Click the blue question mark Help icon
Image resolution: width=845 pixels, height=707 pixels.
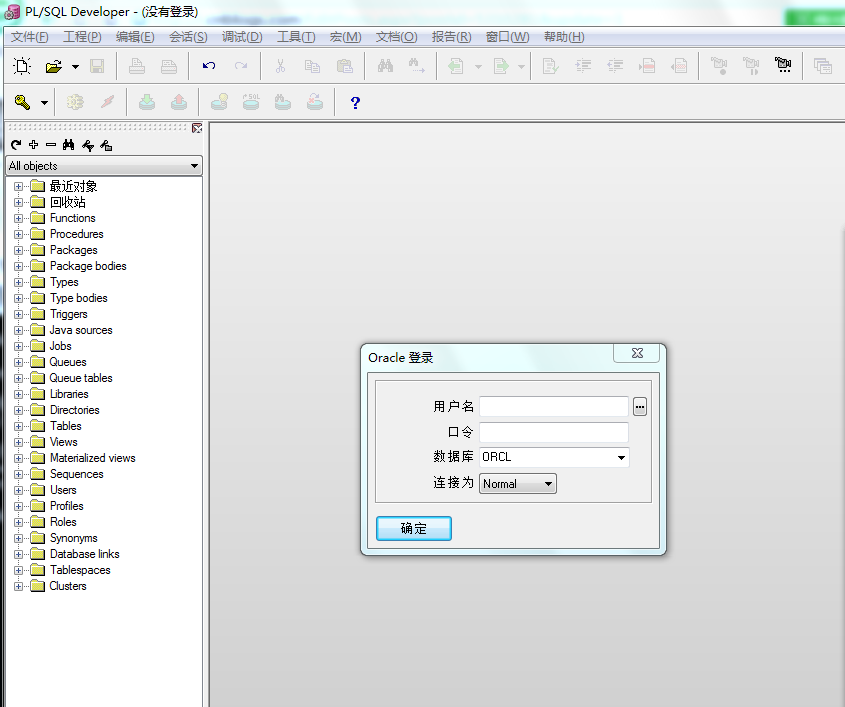[x=355, y=102]
